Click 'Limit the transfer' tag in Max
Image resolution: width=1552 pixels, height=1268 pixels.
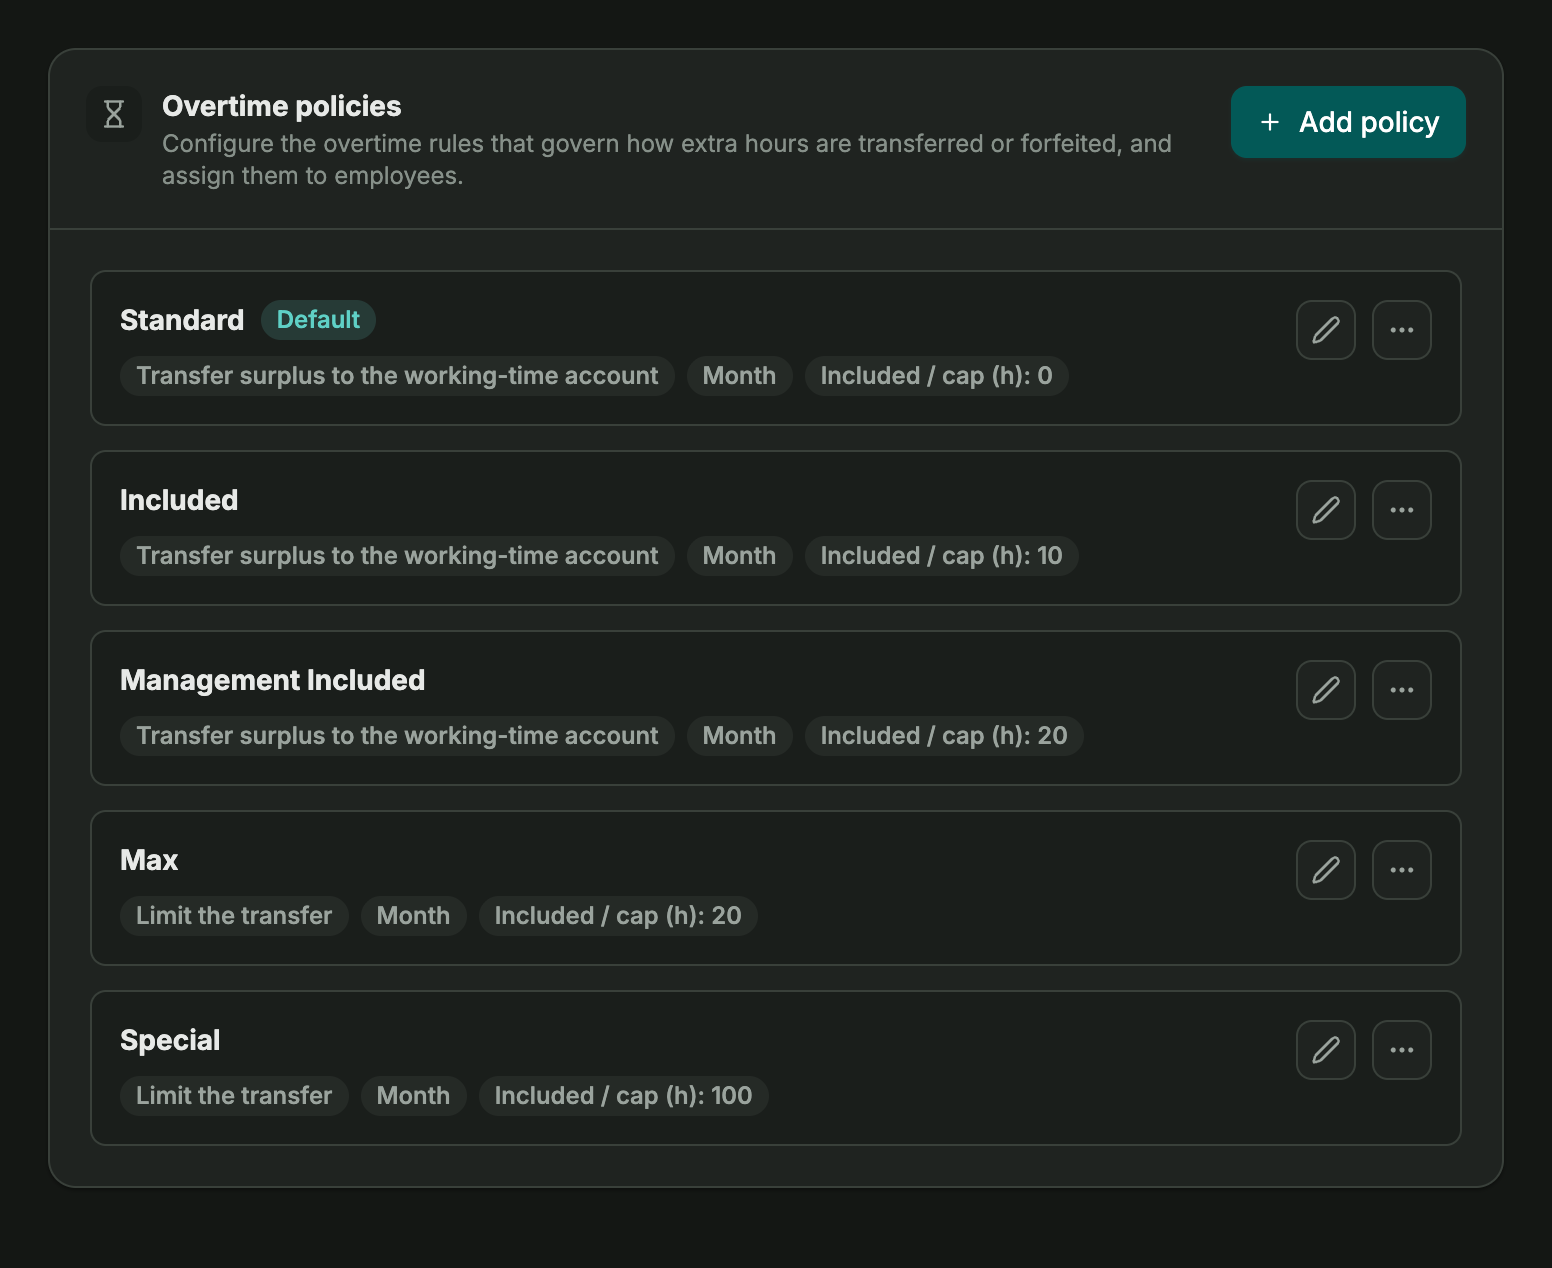pos(234,916)
